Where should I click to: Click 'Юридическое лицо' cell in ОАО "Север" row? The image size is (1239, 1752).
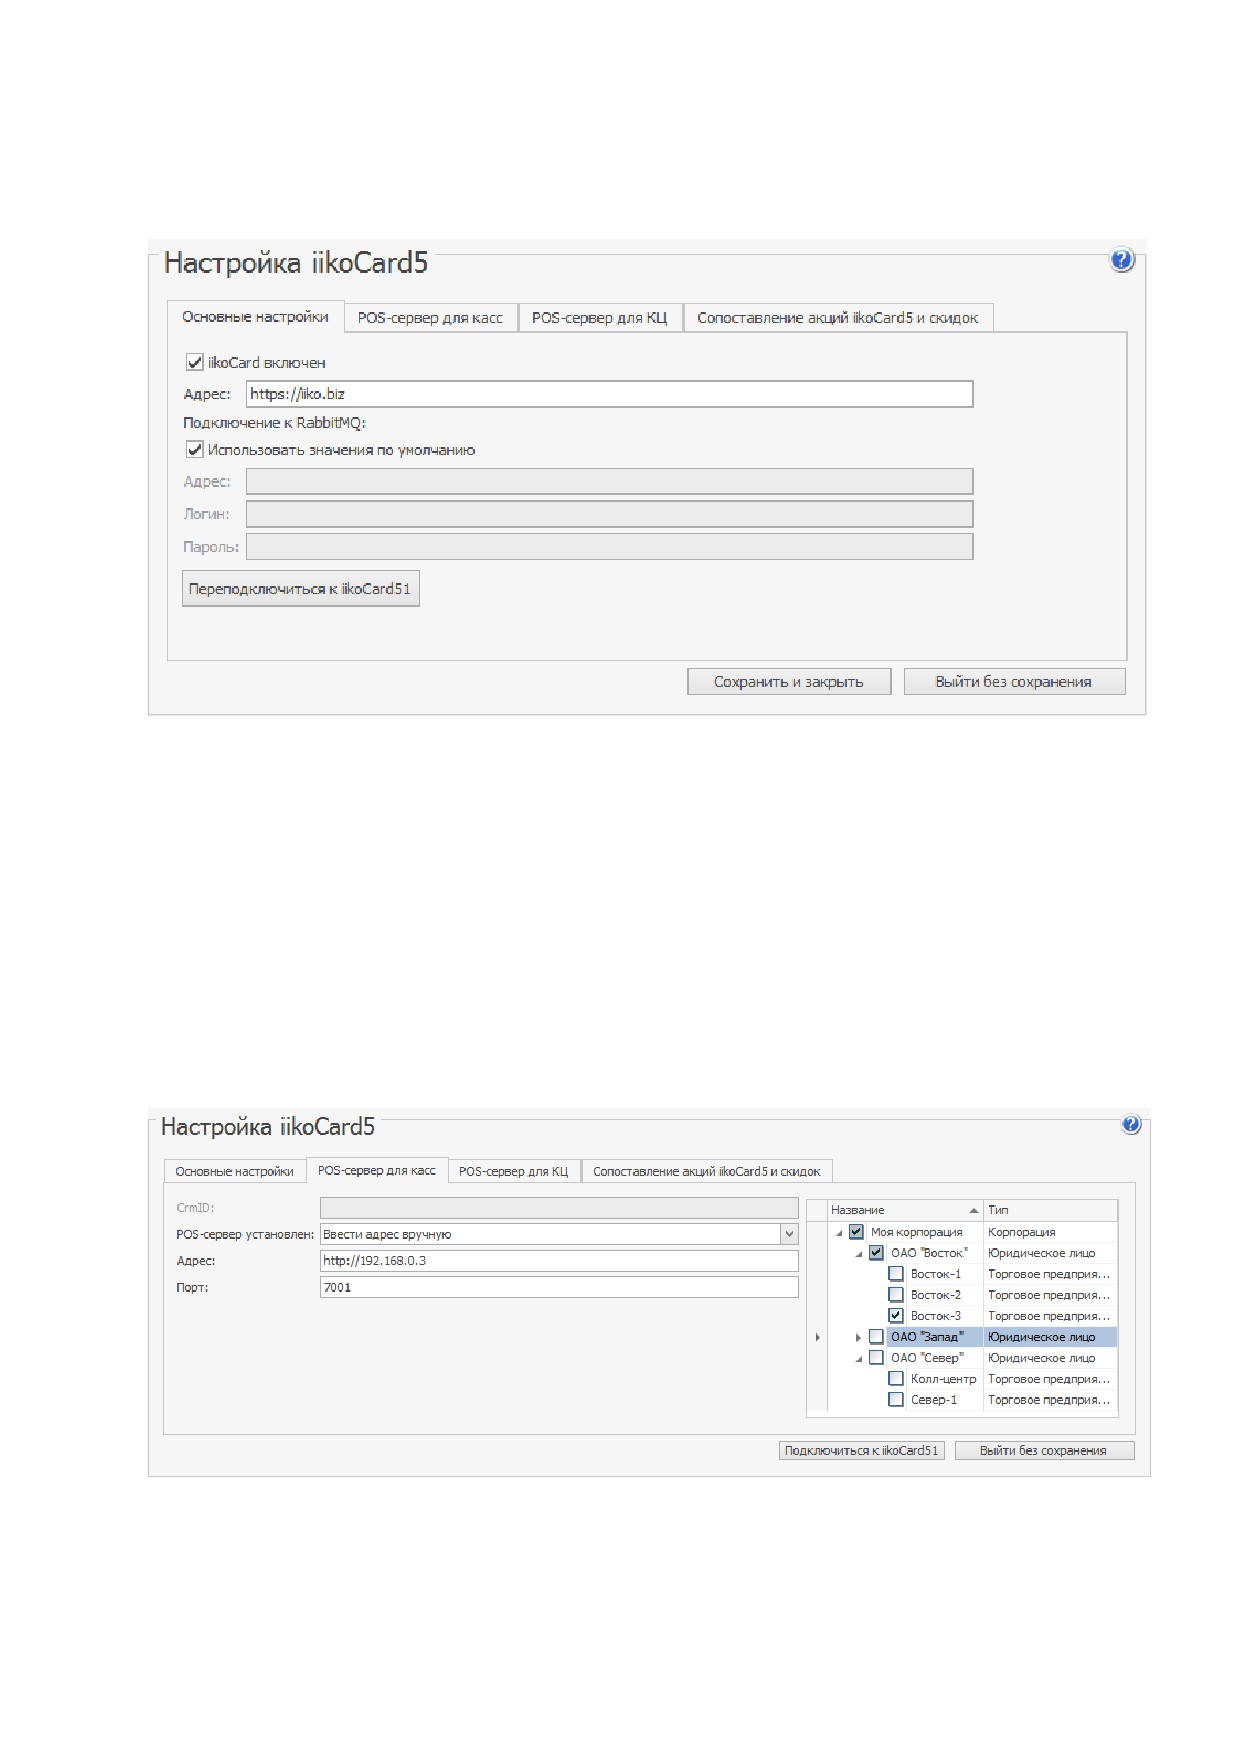(x=1050, y=1358)
